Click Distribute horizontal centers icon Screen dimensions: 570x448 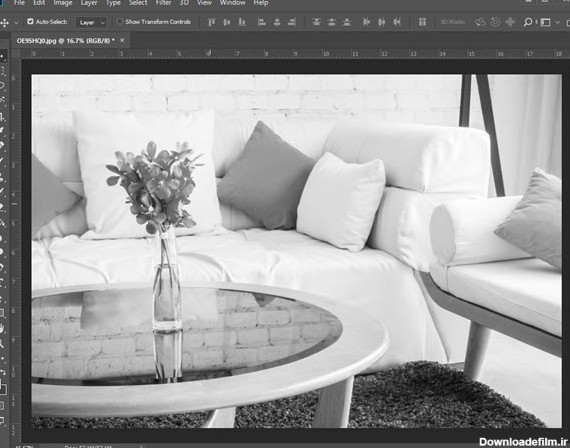(x=381, y=22)
